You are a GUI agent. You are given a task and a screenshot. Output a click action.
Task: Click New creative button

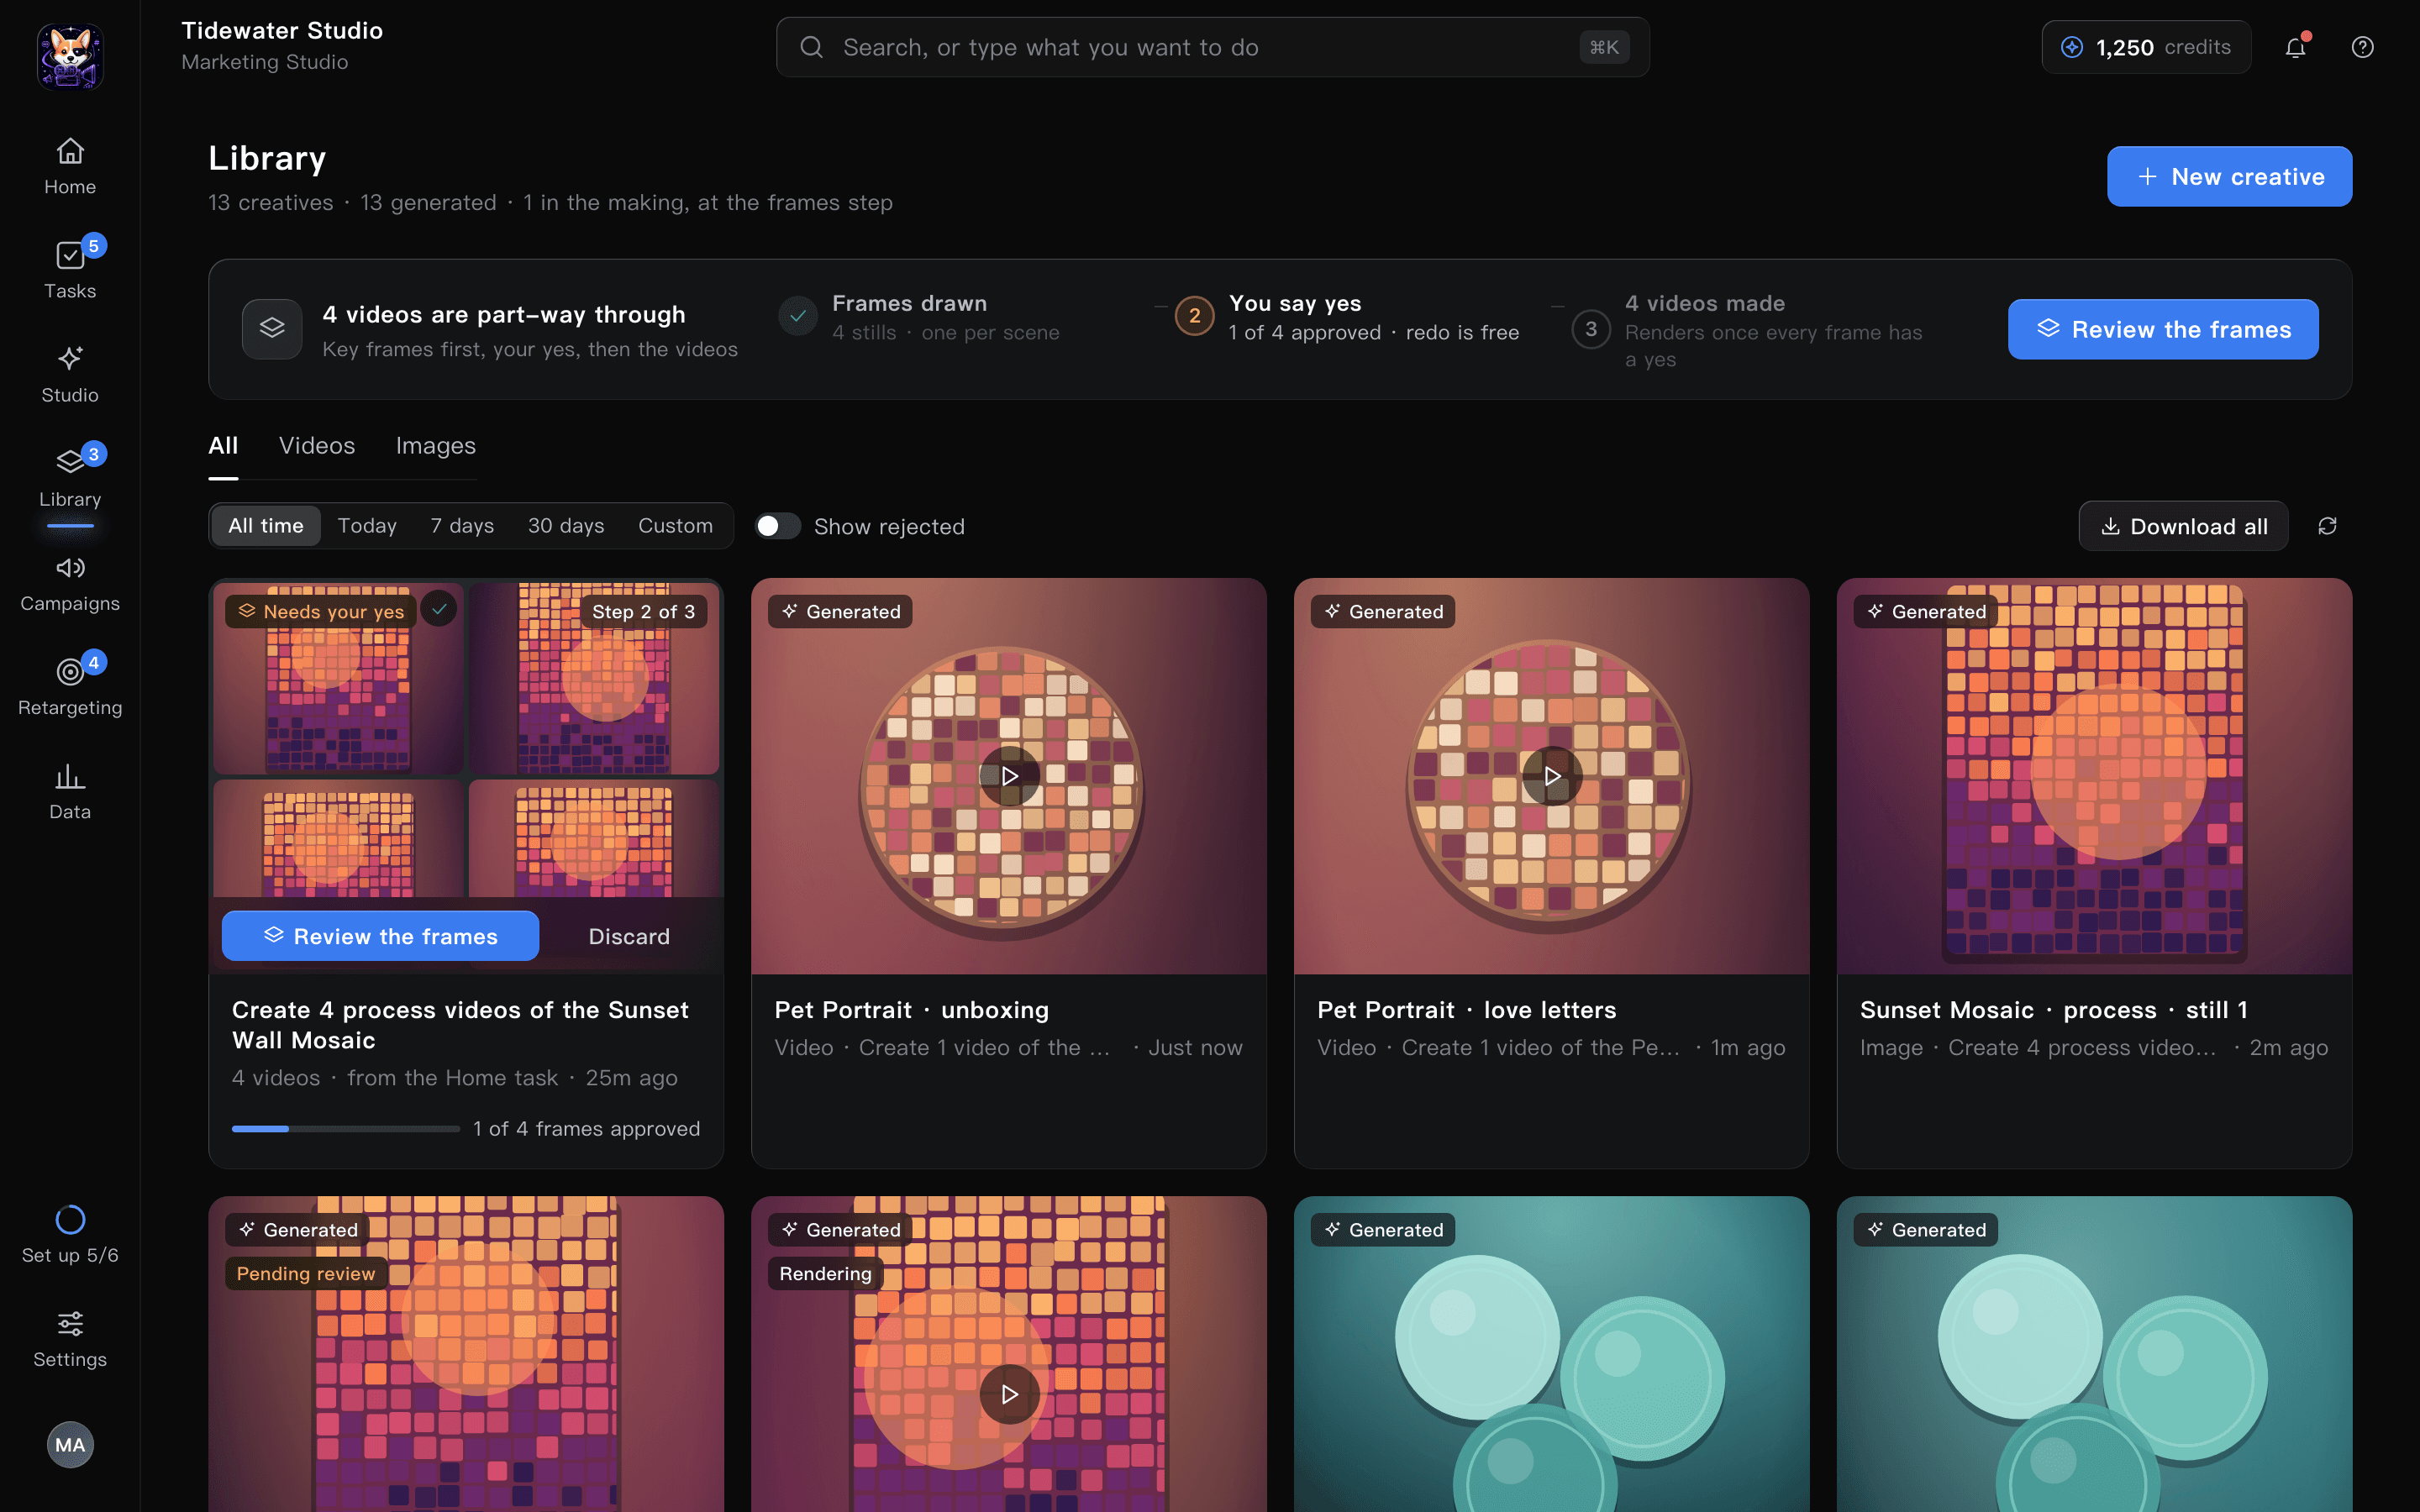[x=2229, y=176]
